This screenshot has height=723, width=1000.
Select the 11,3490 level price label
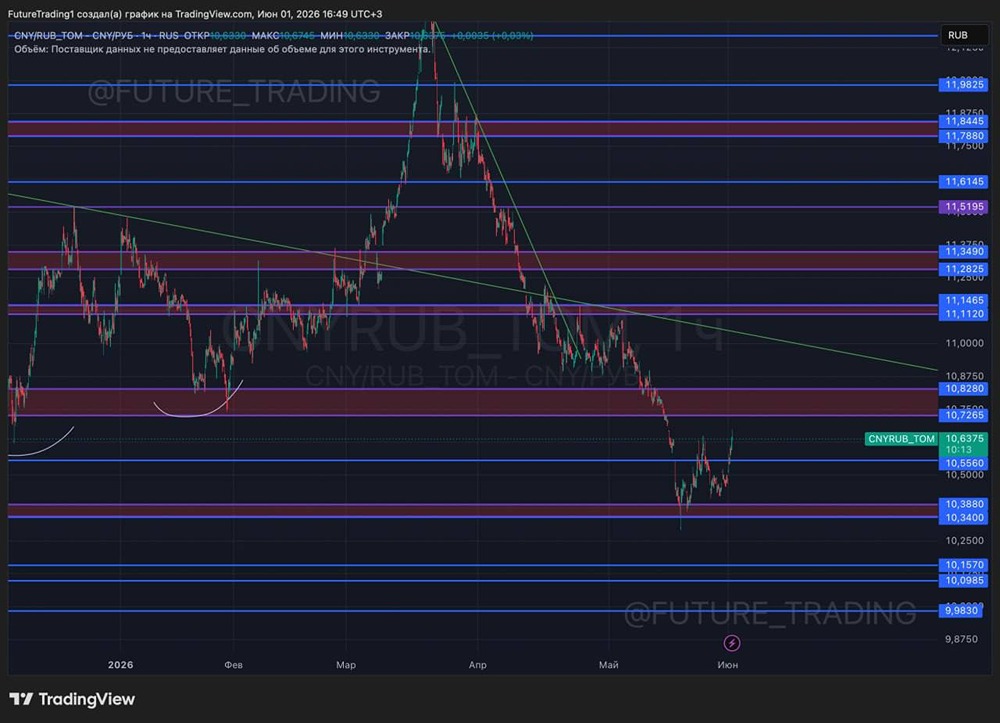coord(964,251)
